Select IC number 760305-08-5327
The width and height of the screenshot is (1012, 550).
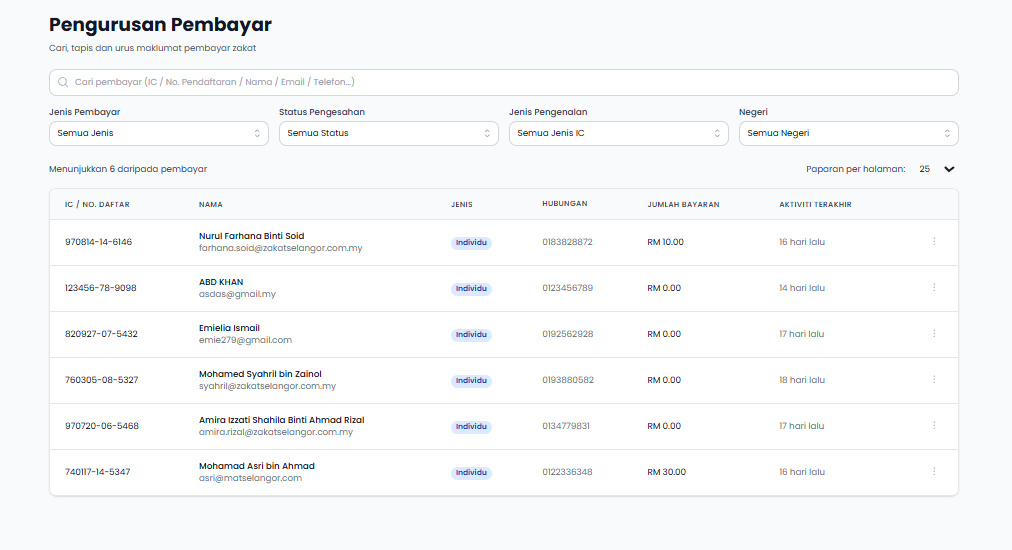coord(102,380)
